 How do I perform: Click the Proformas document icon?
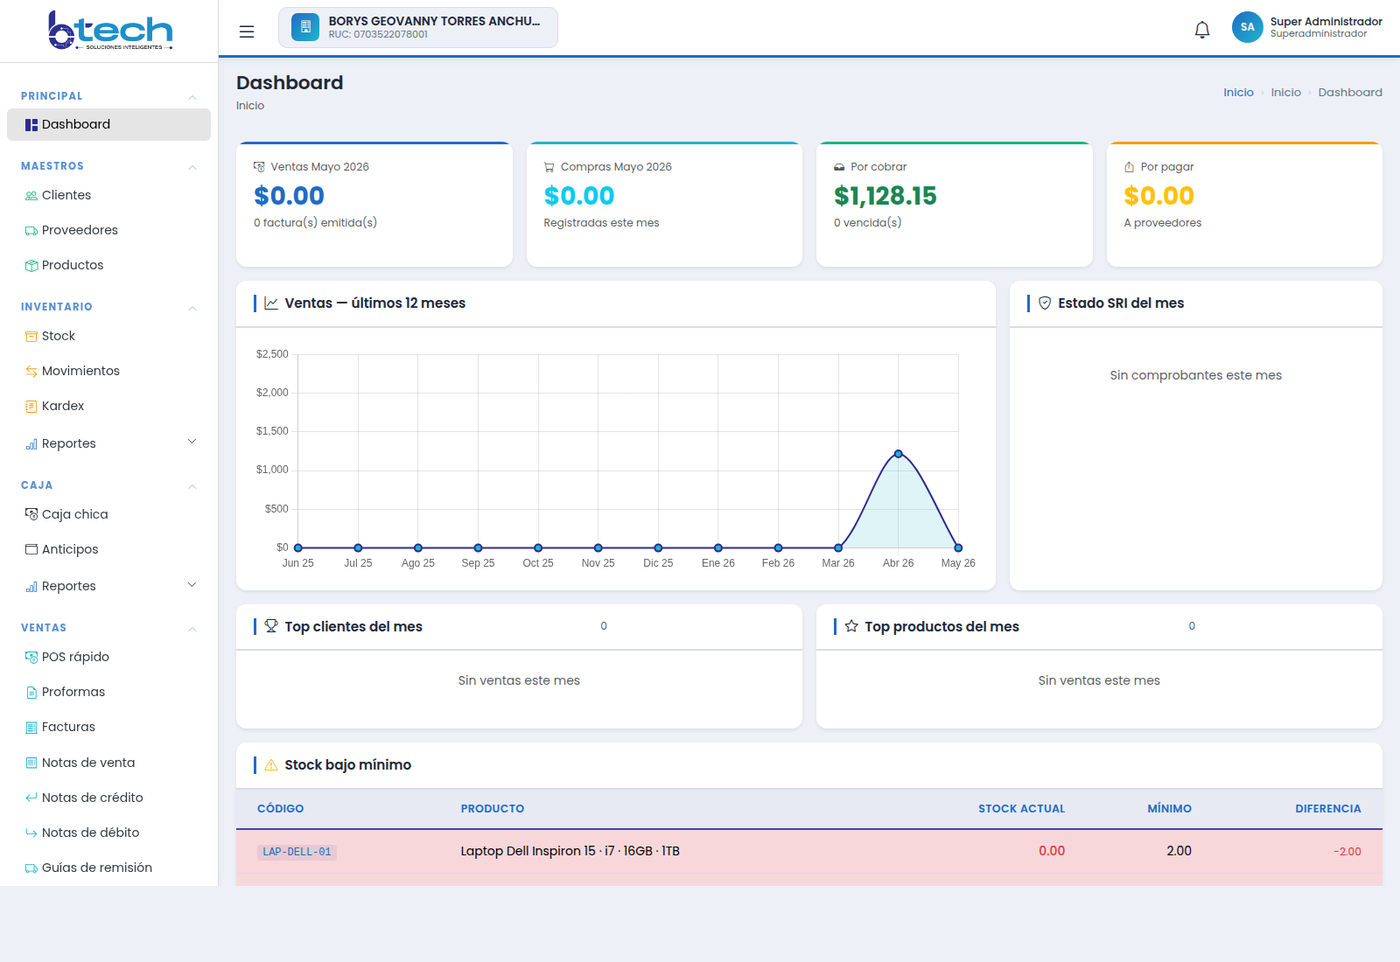click(31, 693)
